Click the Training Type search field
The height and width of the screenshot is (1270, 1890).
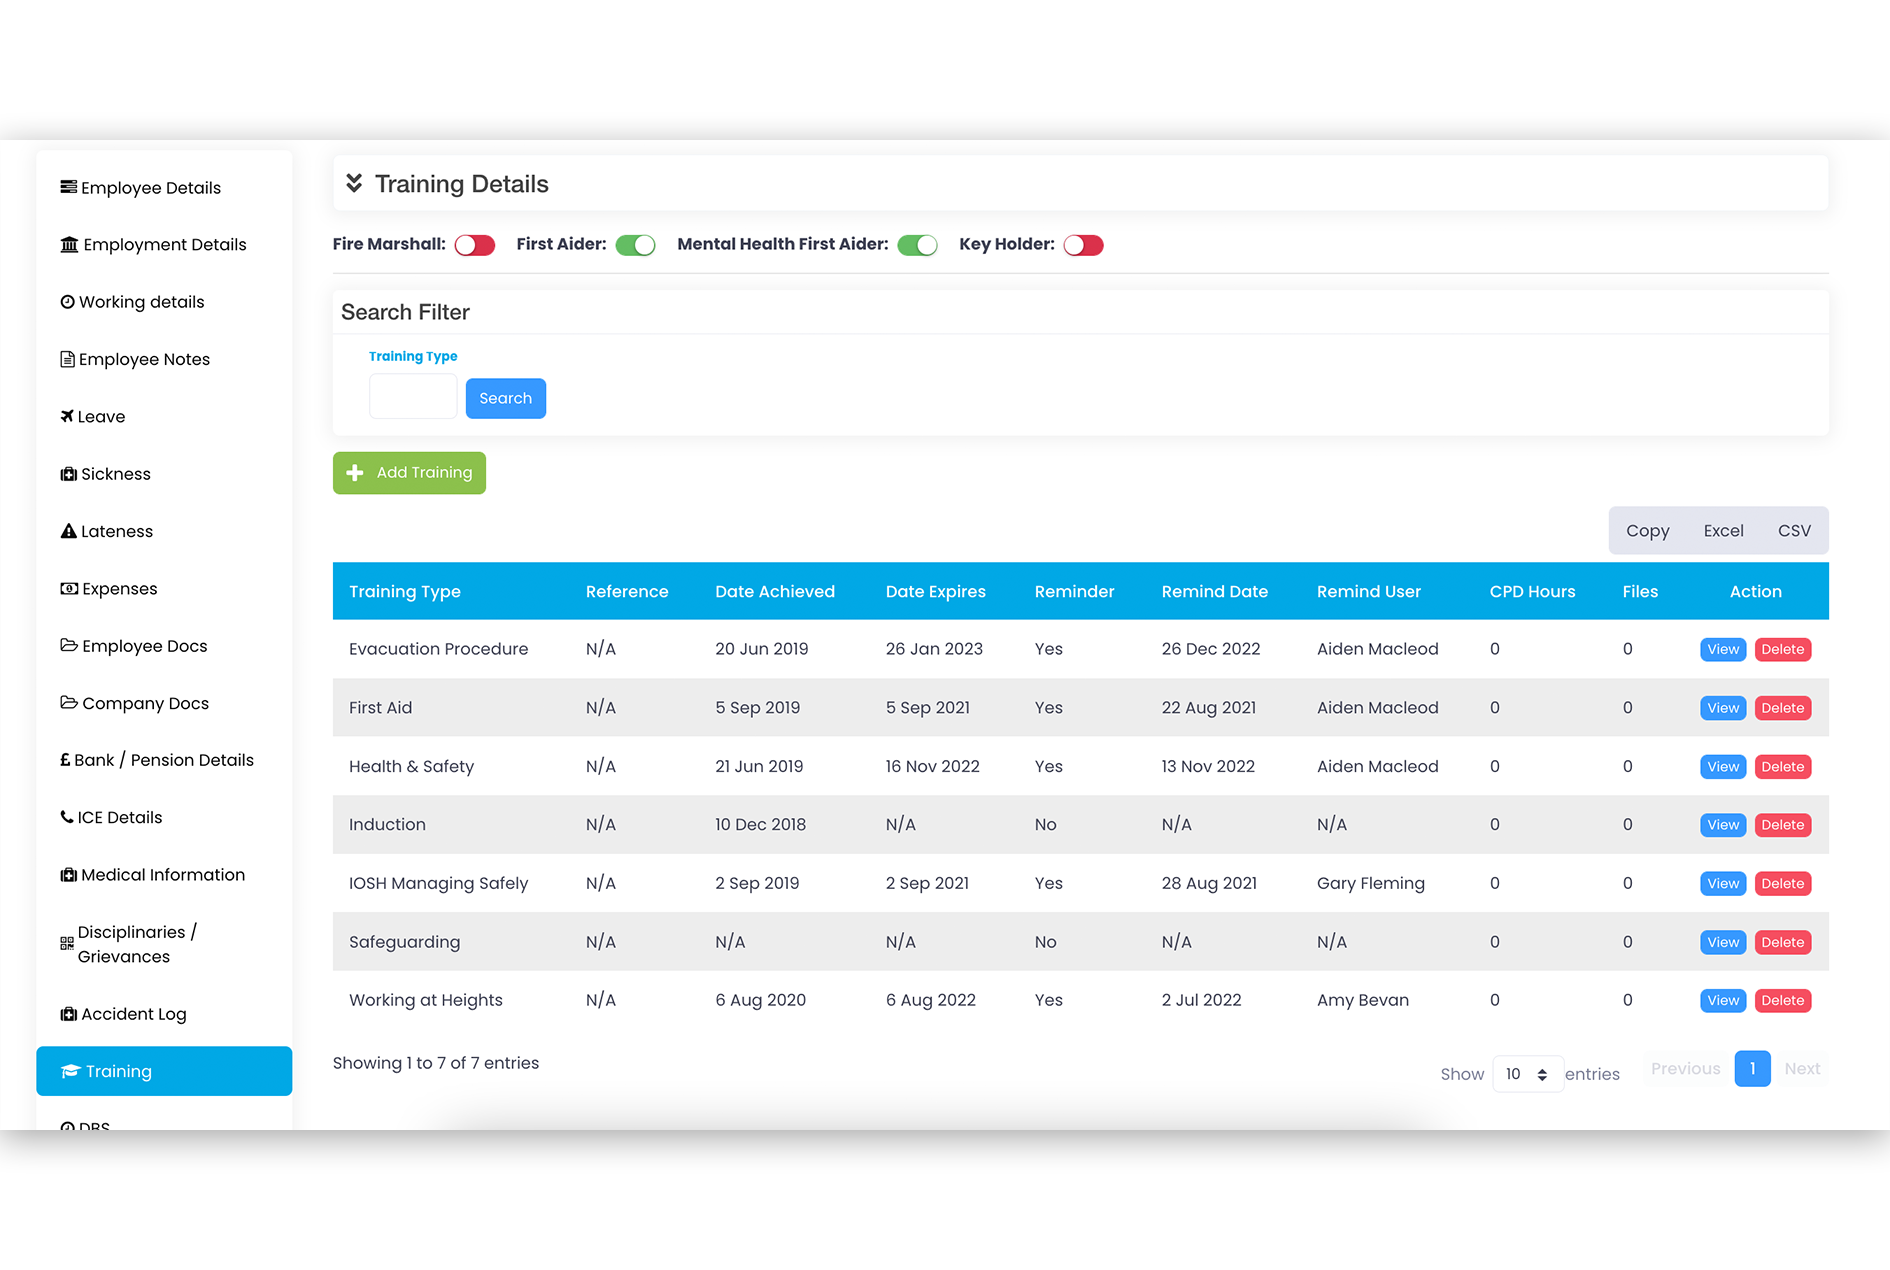[x=412, y=396]
